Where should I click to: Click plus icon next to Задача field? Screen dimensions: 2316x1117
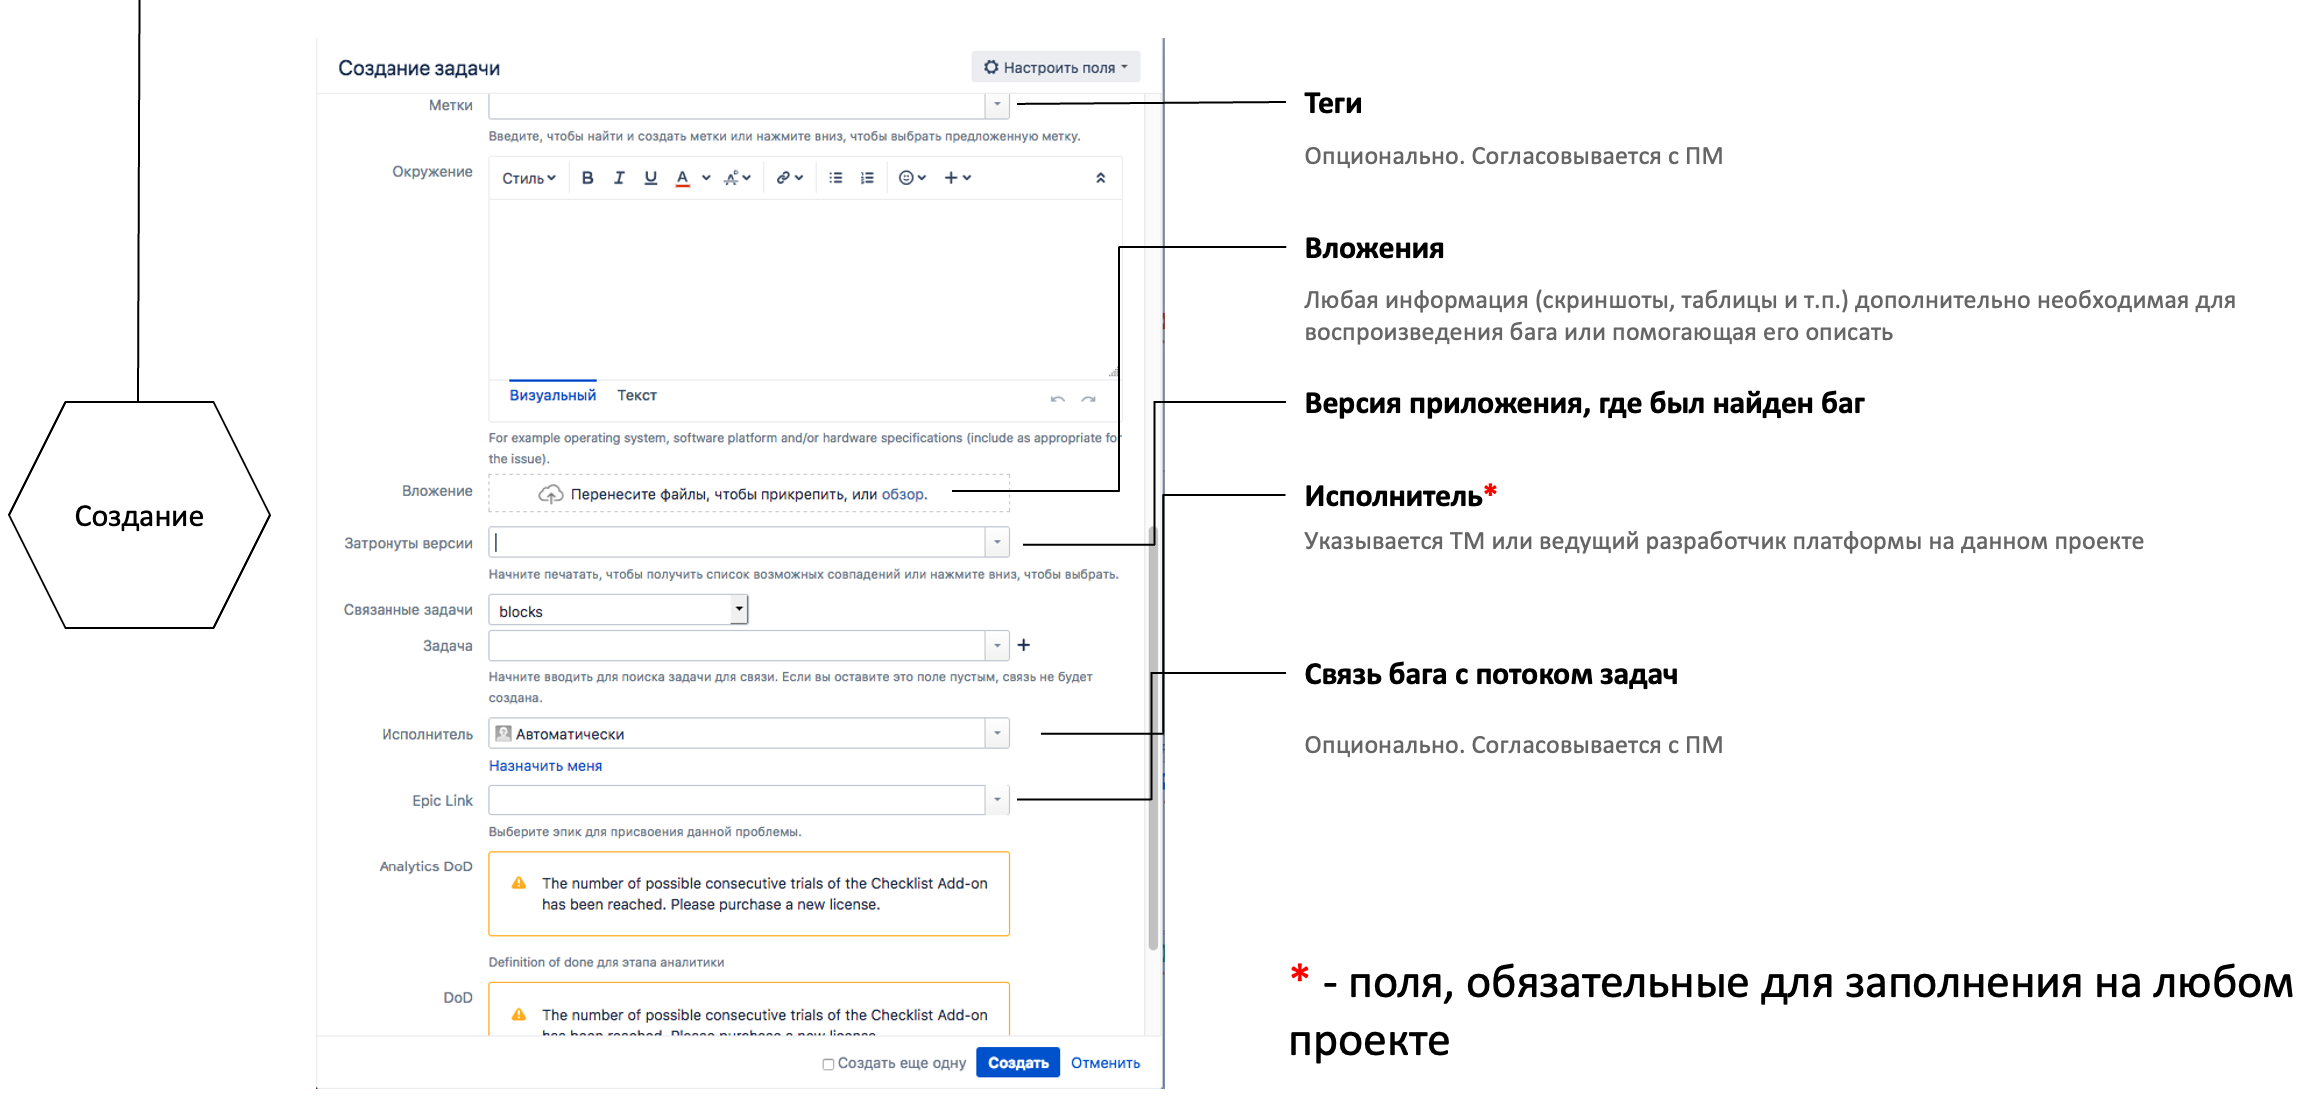(x=1024, y=646)
